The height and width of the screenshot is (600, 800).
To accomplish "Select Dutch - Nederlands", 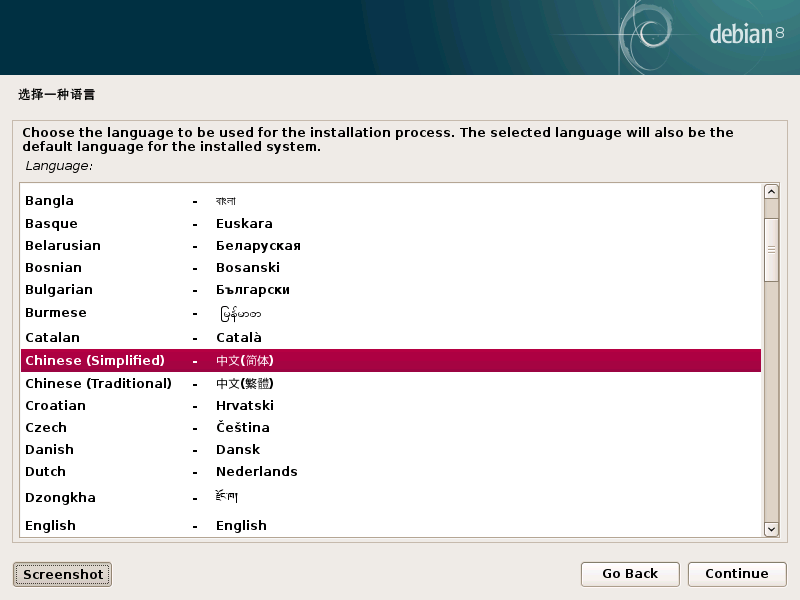I will pos(391,471).
